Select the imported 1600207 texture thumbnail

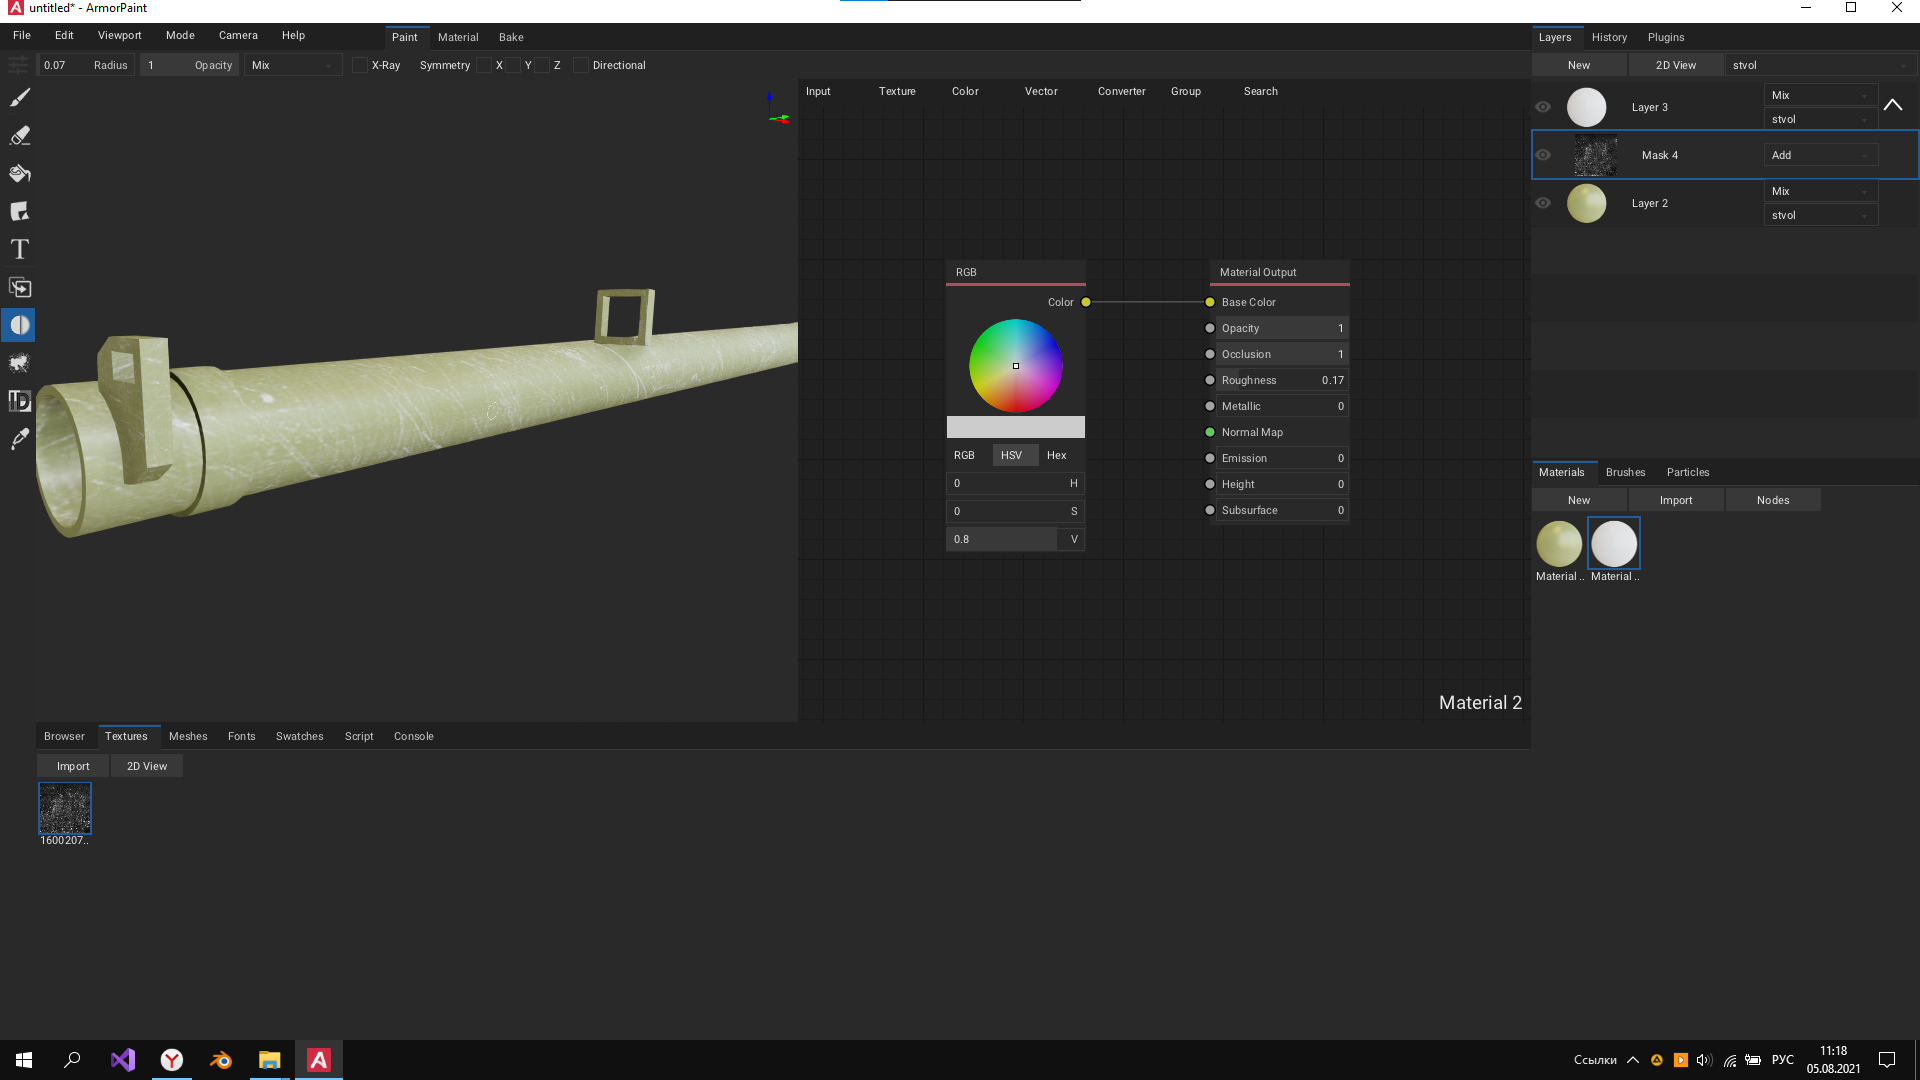[65, 808]
